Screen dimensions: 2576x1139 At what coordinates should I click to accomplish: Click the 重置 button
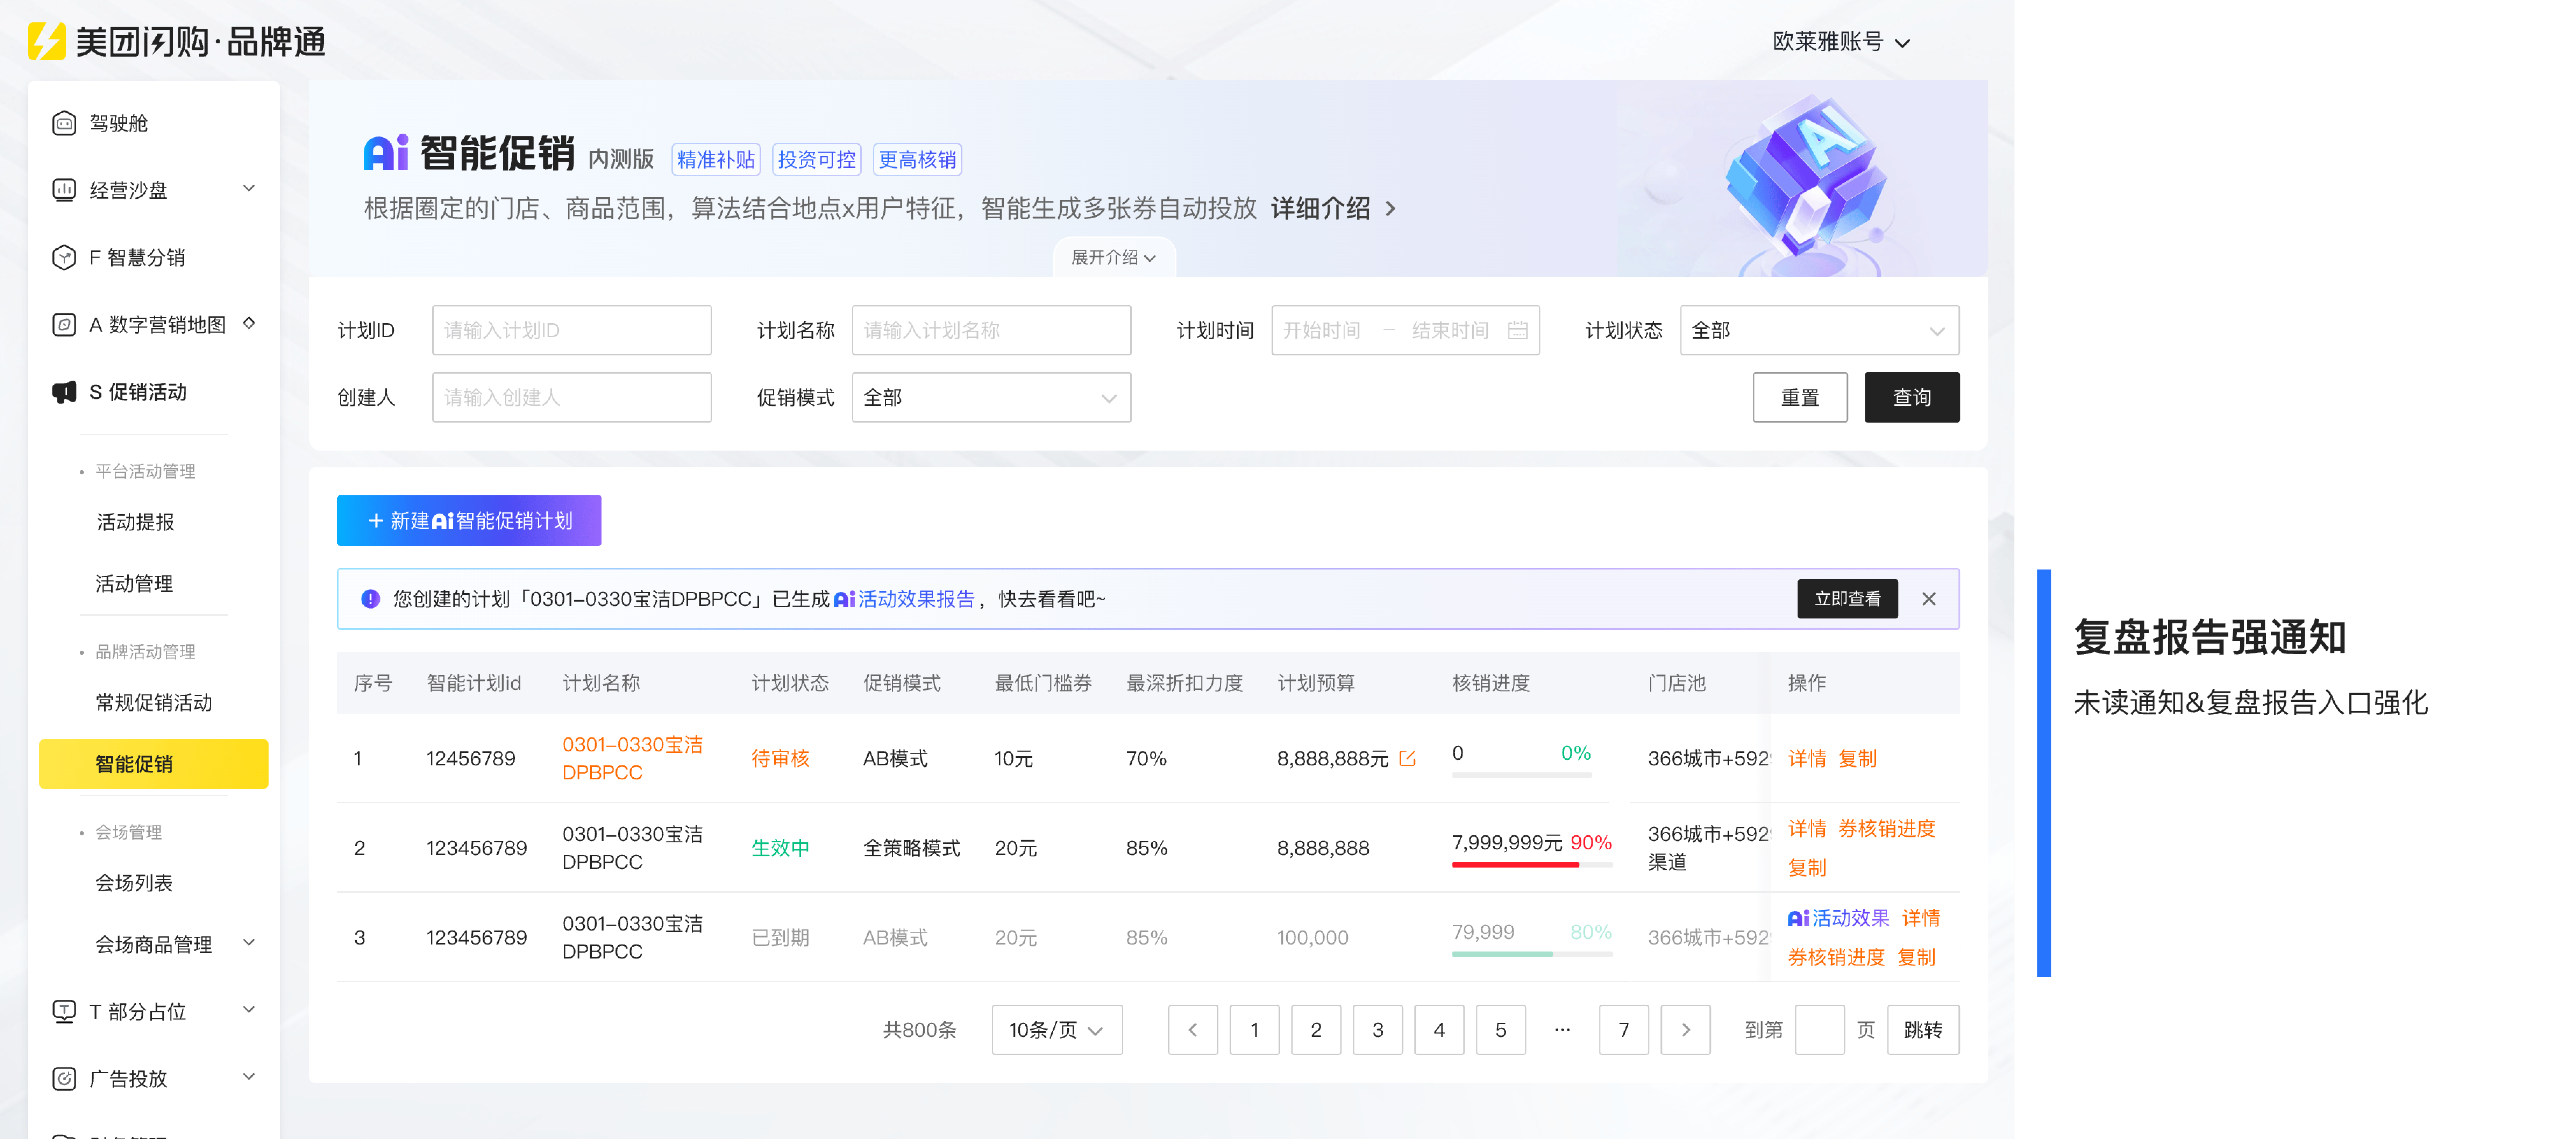(x=1800, y=398)
